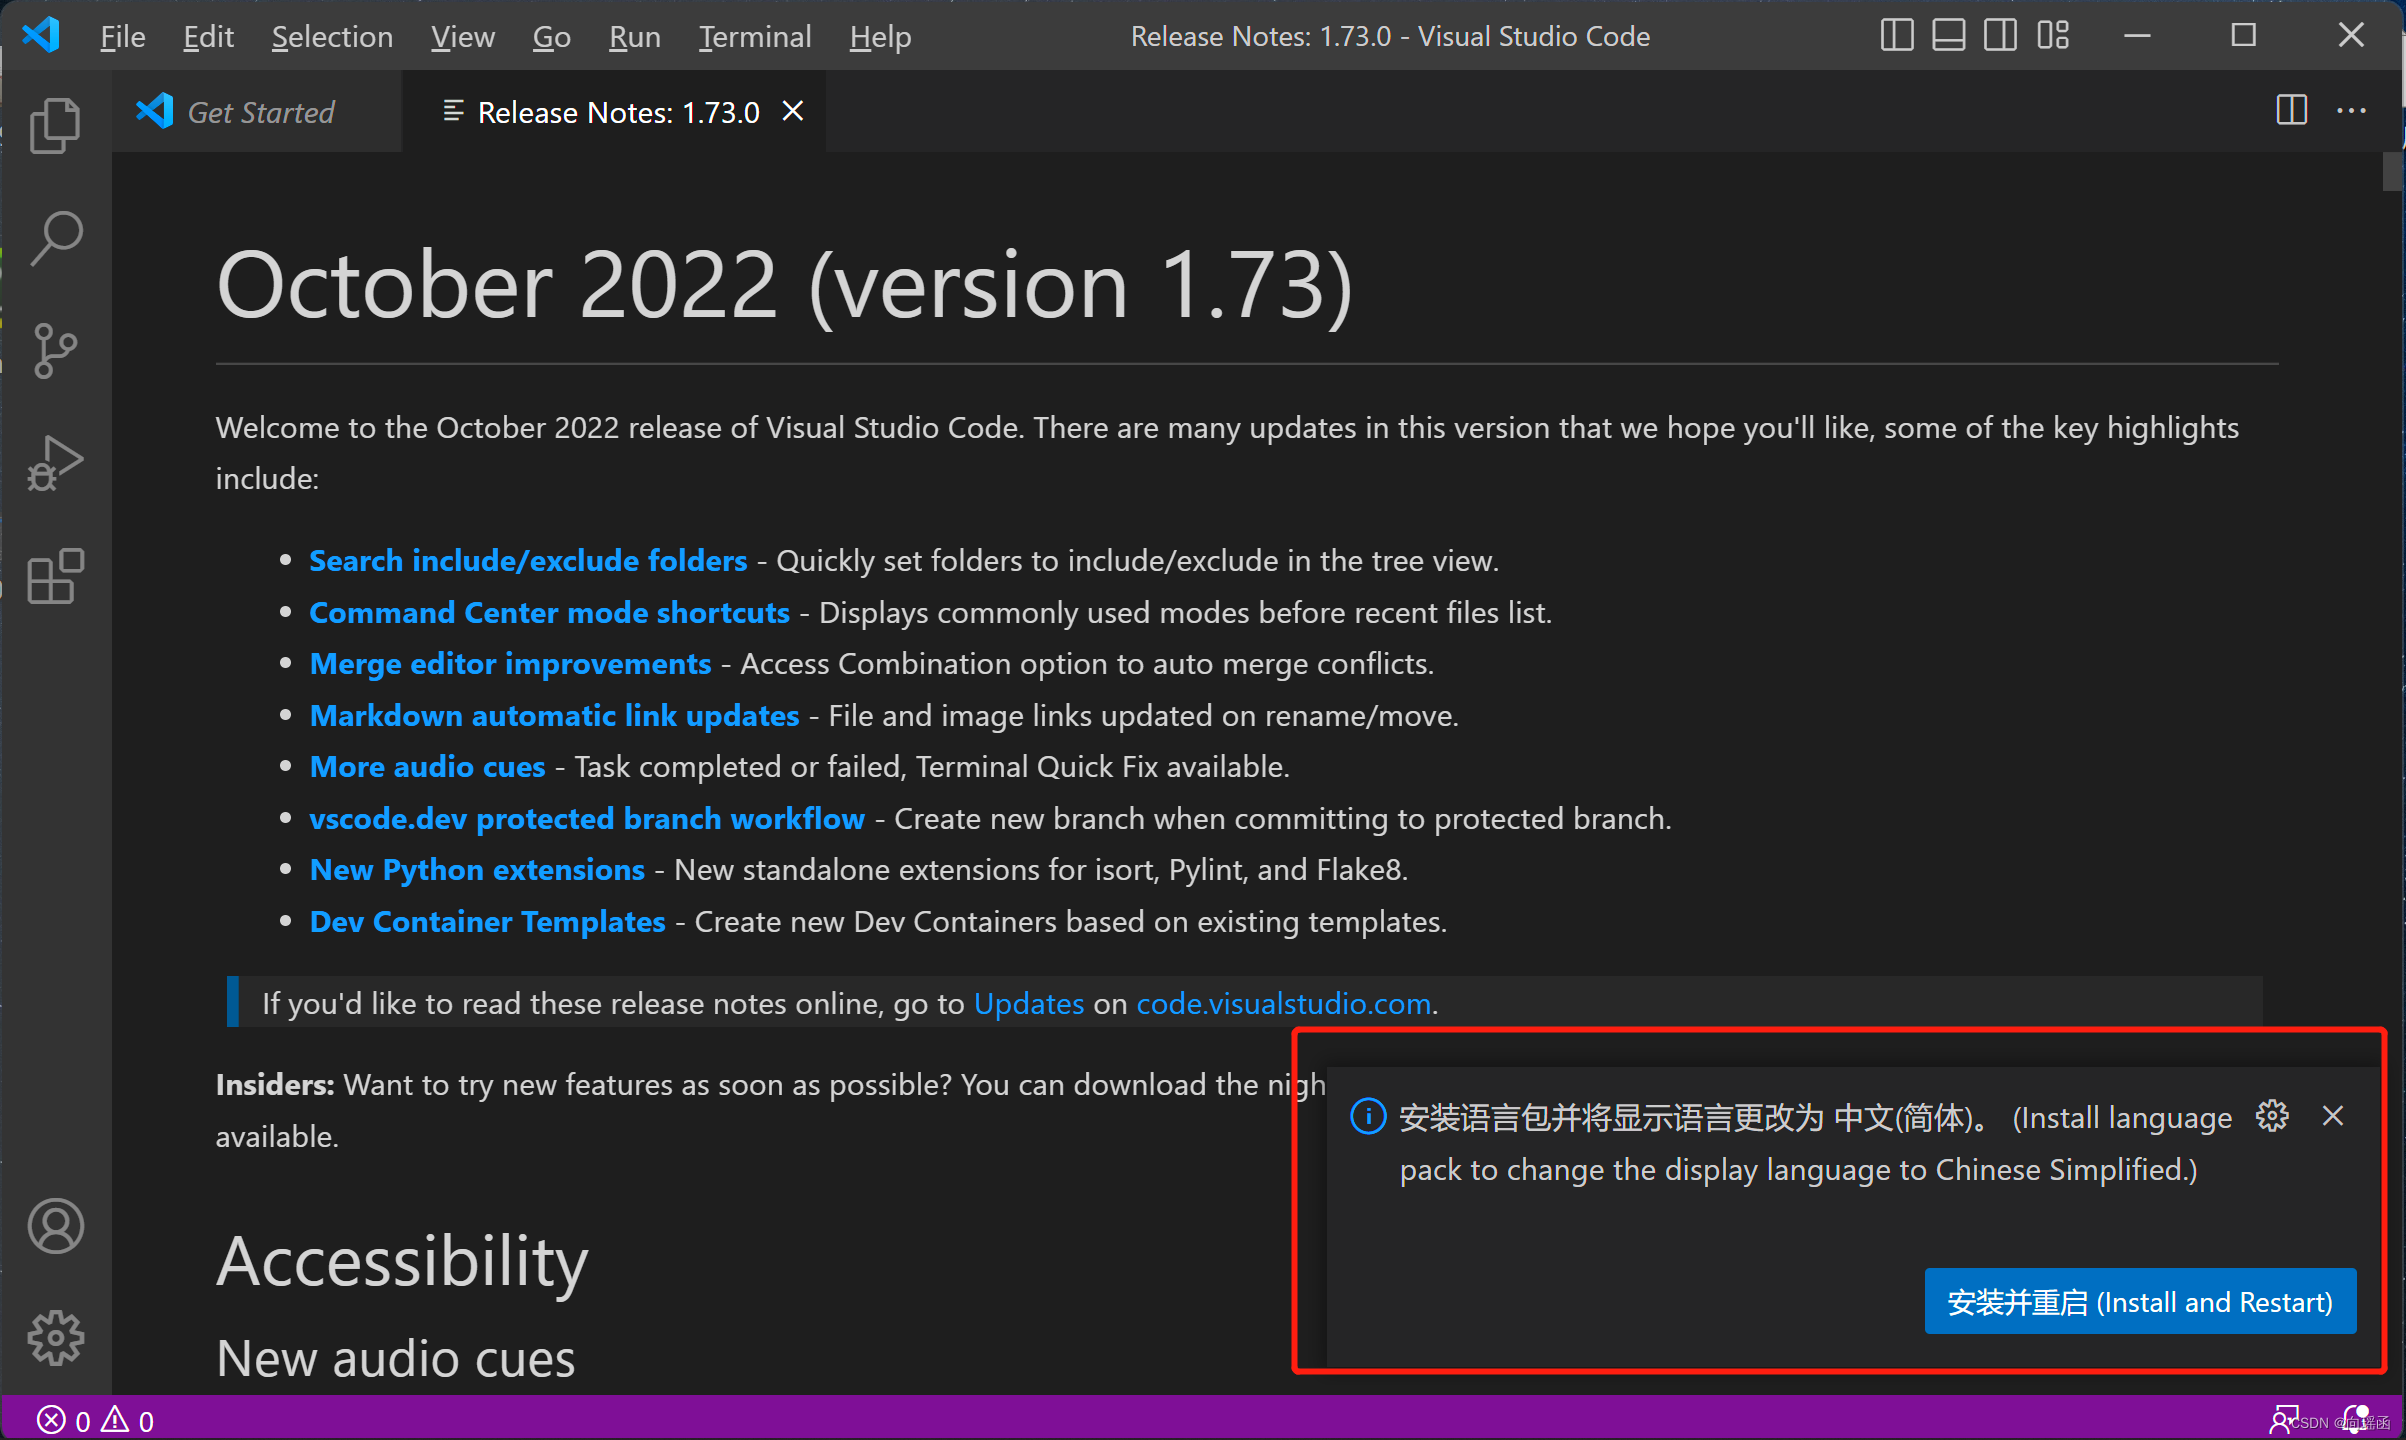Open notification settings gear icon
The image size is (2406, 1440).
click(x=2272, y=1115)
